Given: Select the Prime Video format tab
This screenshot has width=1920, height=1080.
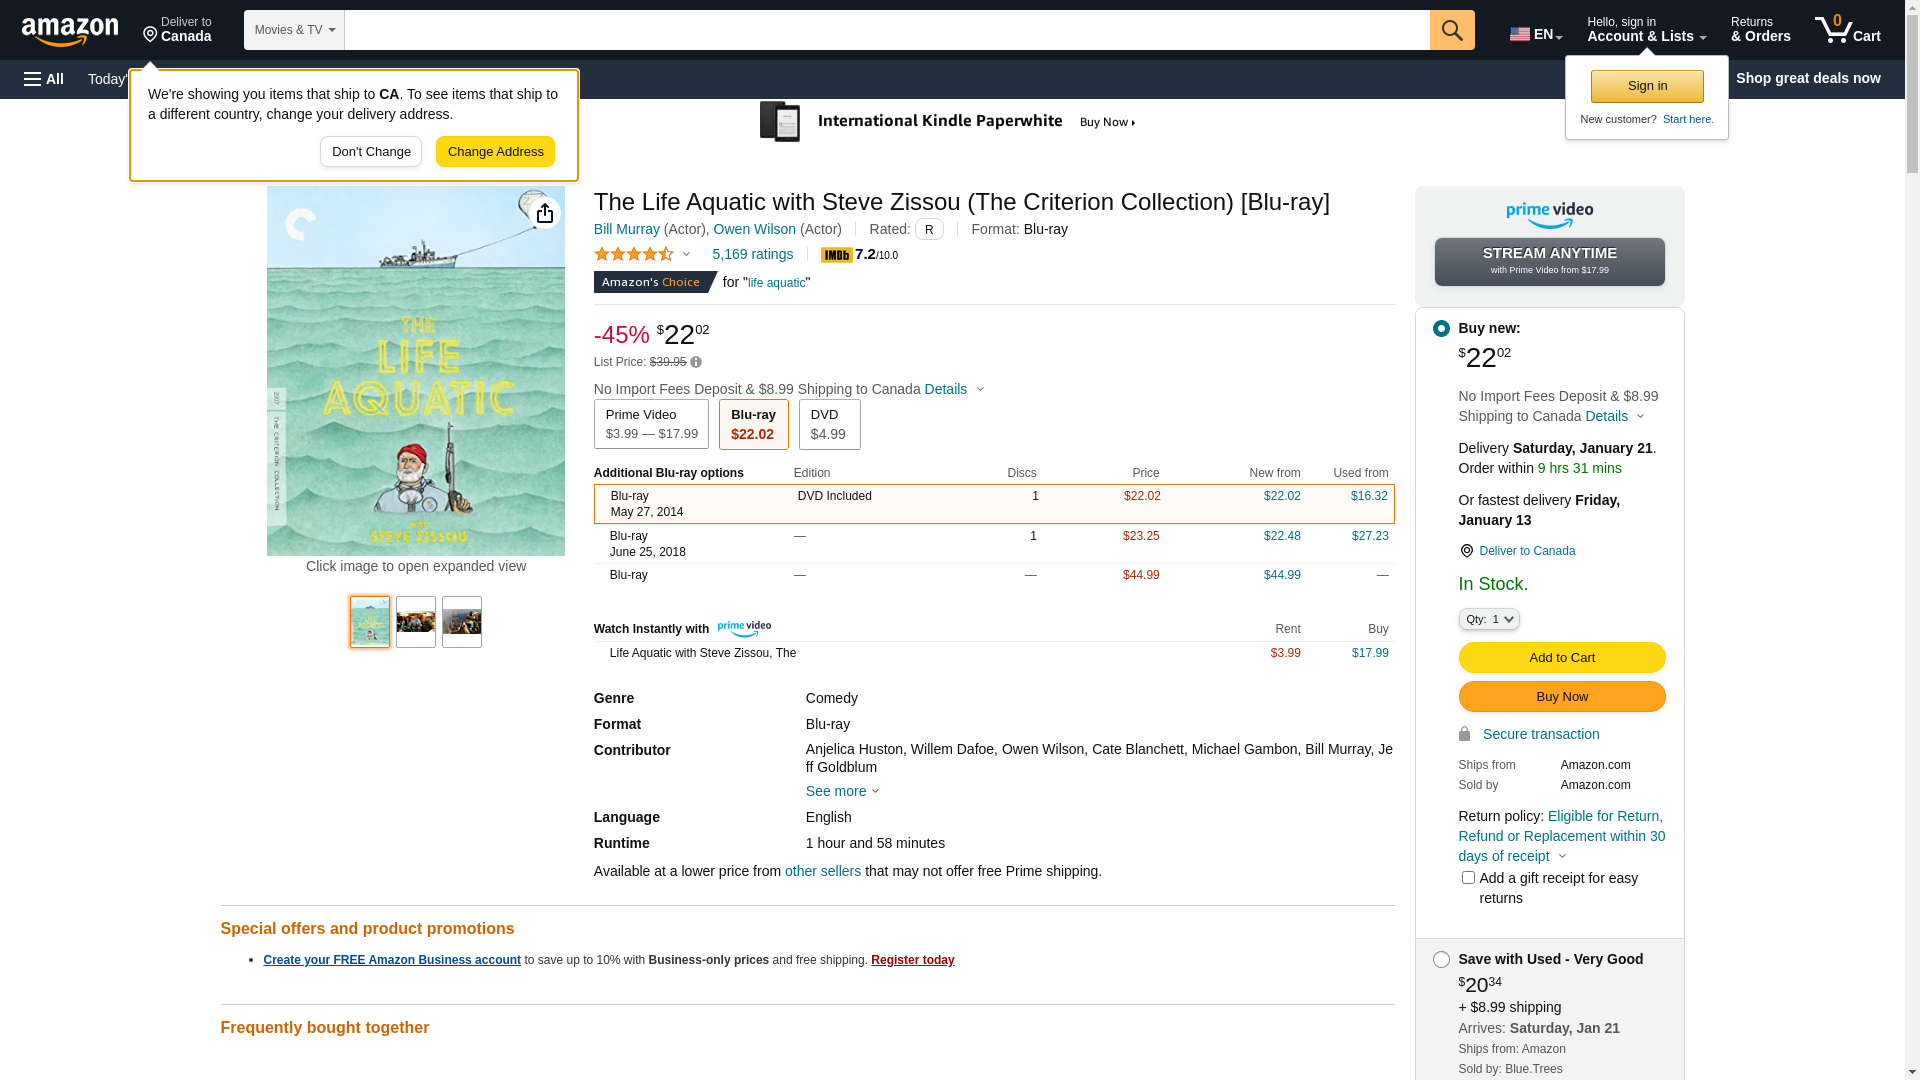Looking at the screenshot, I should pos(651,425).
